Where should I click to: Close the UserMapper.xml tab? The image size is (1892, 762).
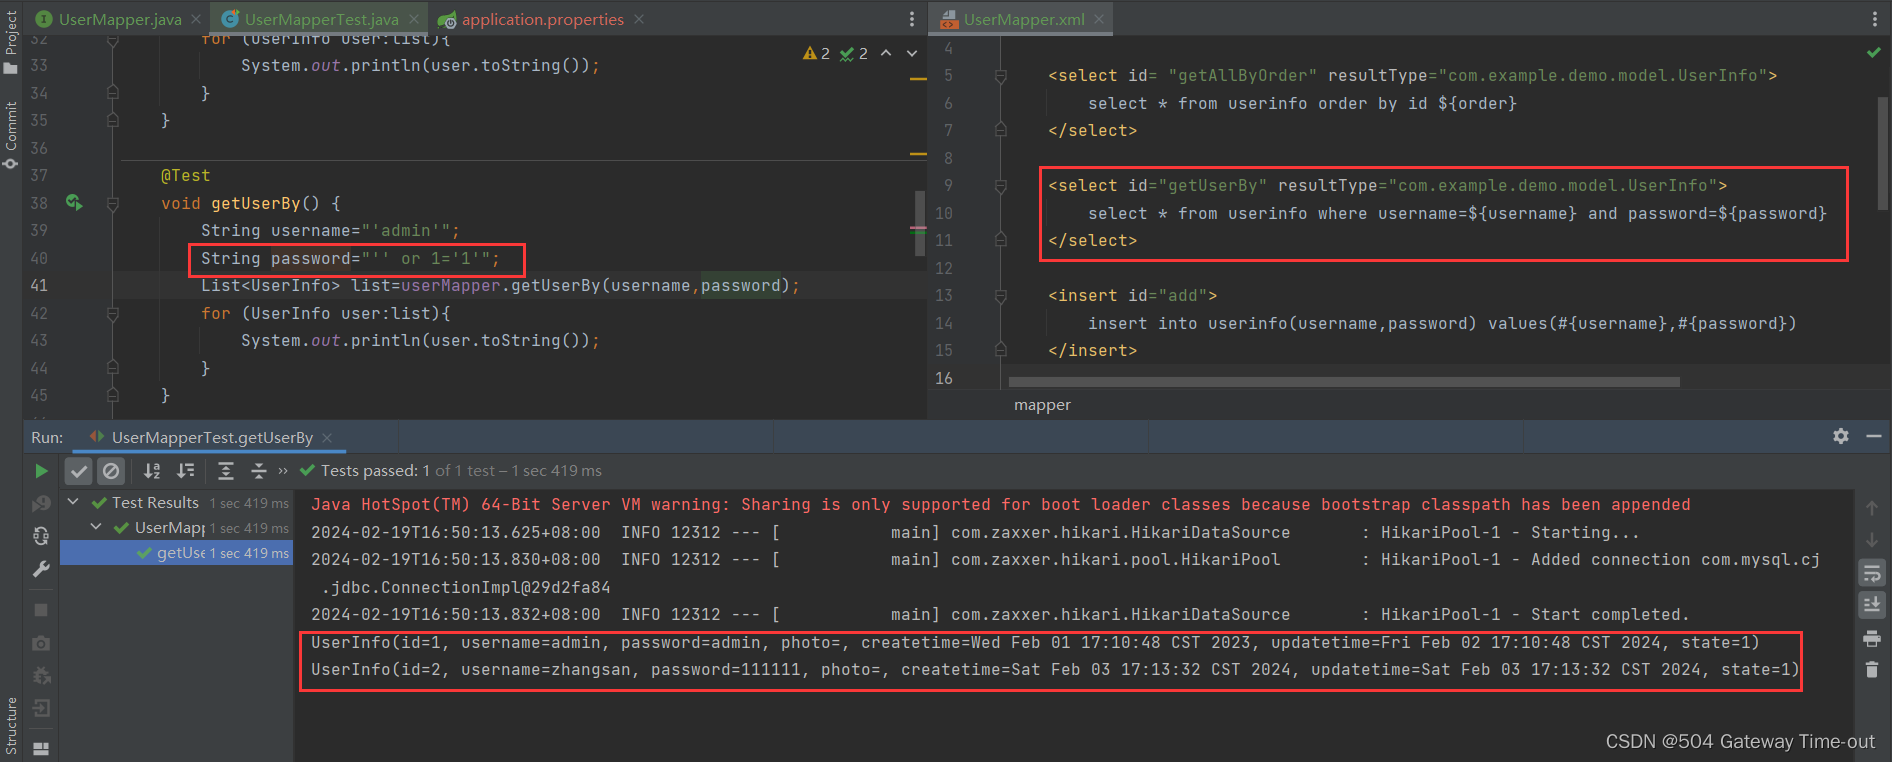click(1099, 19)
